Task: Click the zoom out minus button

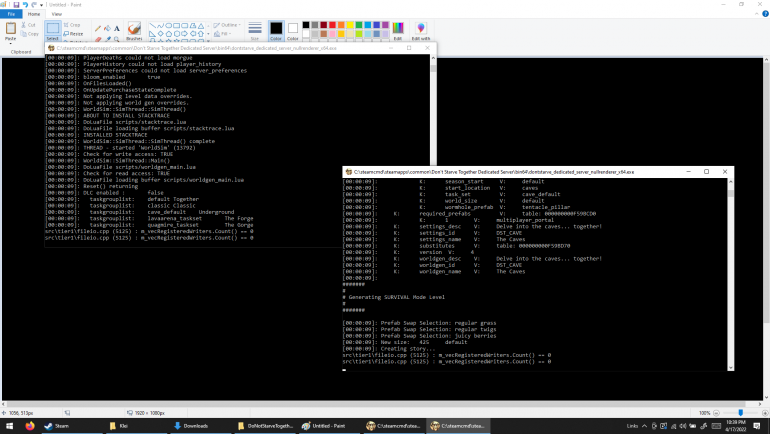Action: point(716,413)
